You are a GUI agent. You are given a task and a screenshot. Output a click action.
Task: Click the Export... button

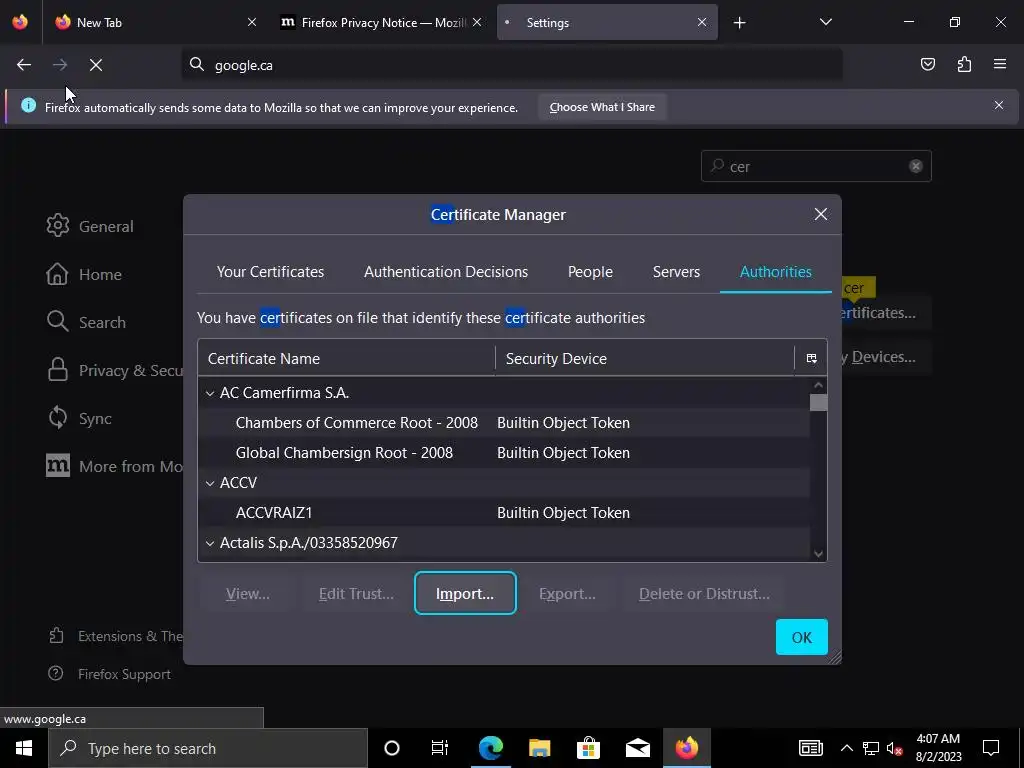pos(567,594)
